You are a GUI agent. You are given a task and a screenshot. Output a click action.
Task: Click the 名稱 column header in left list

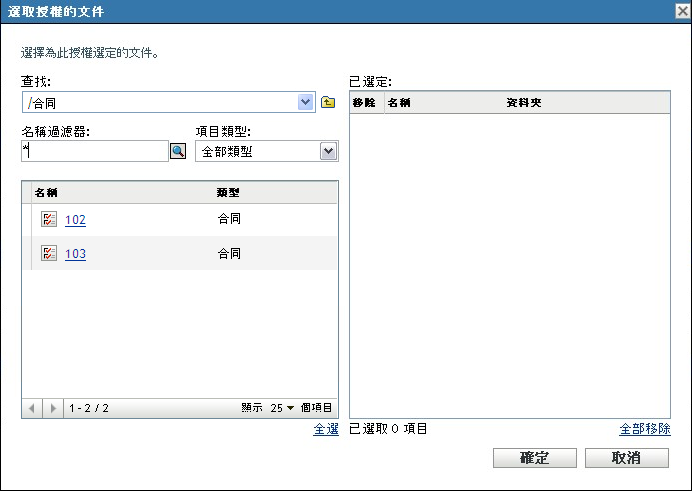(46, 193)
